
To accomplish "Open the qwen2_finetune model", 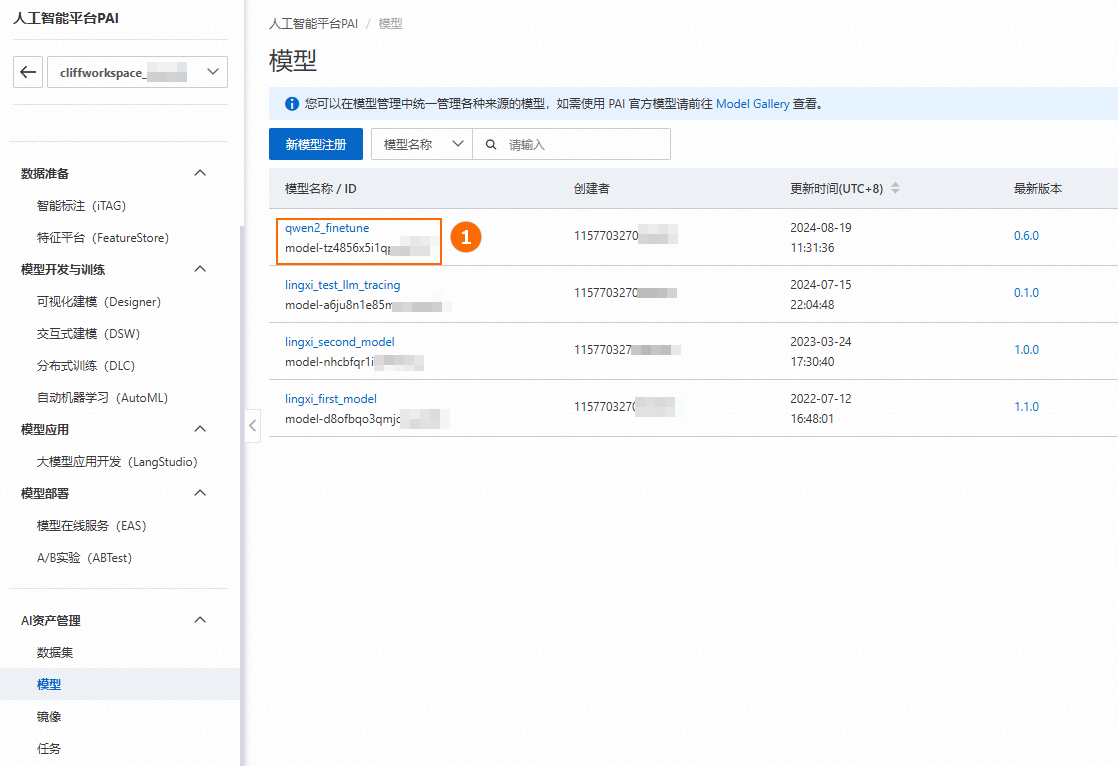I will point(327,228).
